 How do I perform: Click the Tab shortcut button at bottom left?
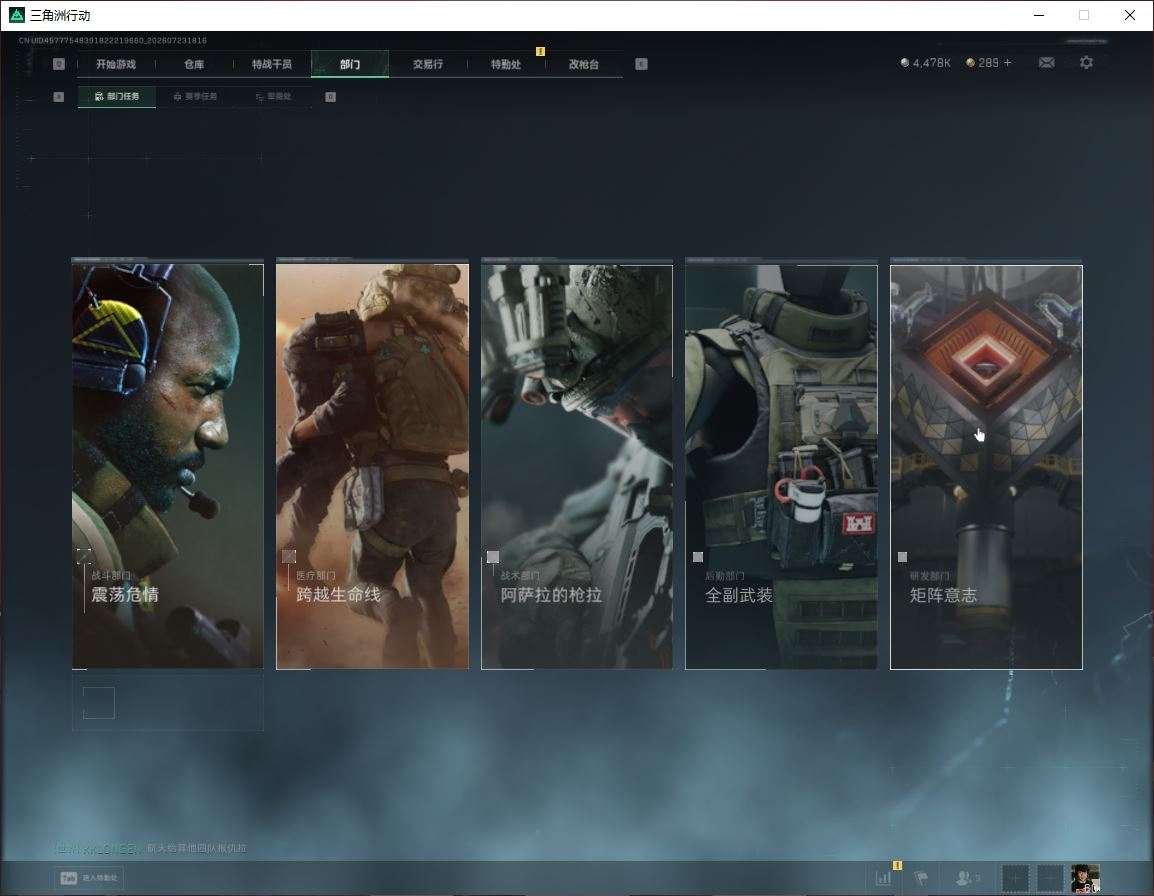(89, 878)
